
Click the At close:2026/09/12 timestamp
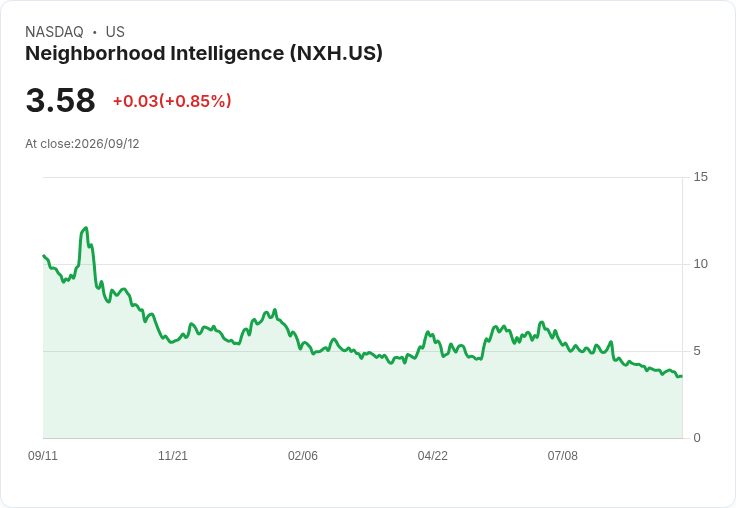(82, 144)
